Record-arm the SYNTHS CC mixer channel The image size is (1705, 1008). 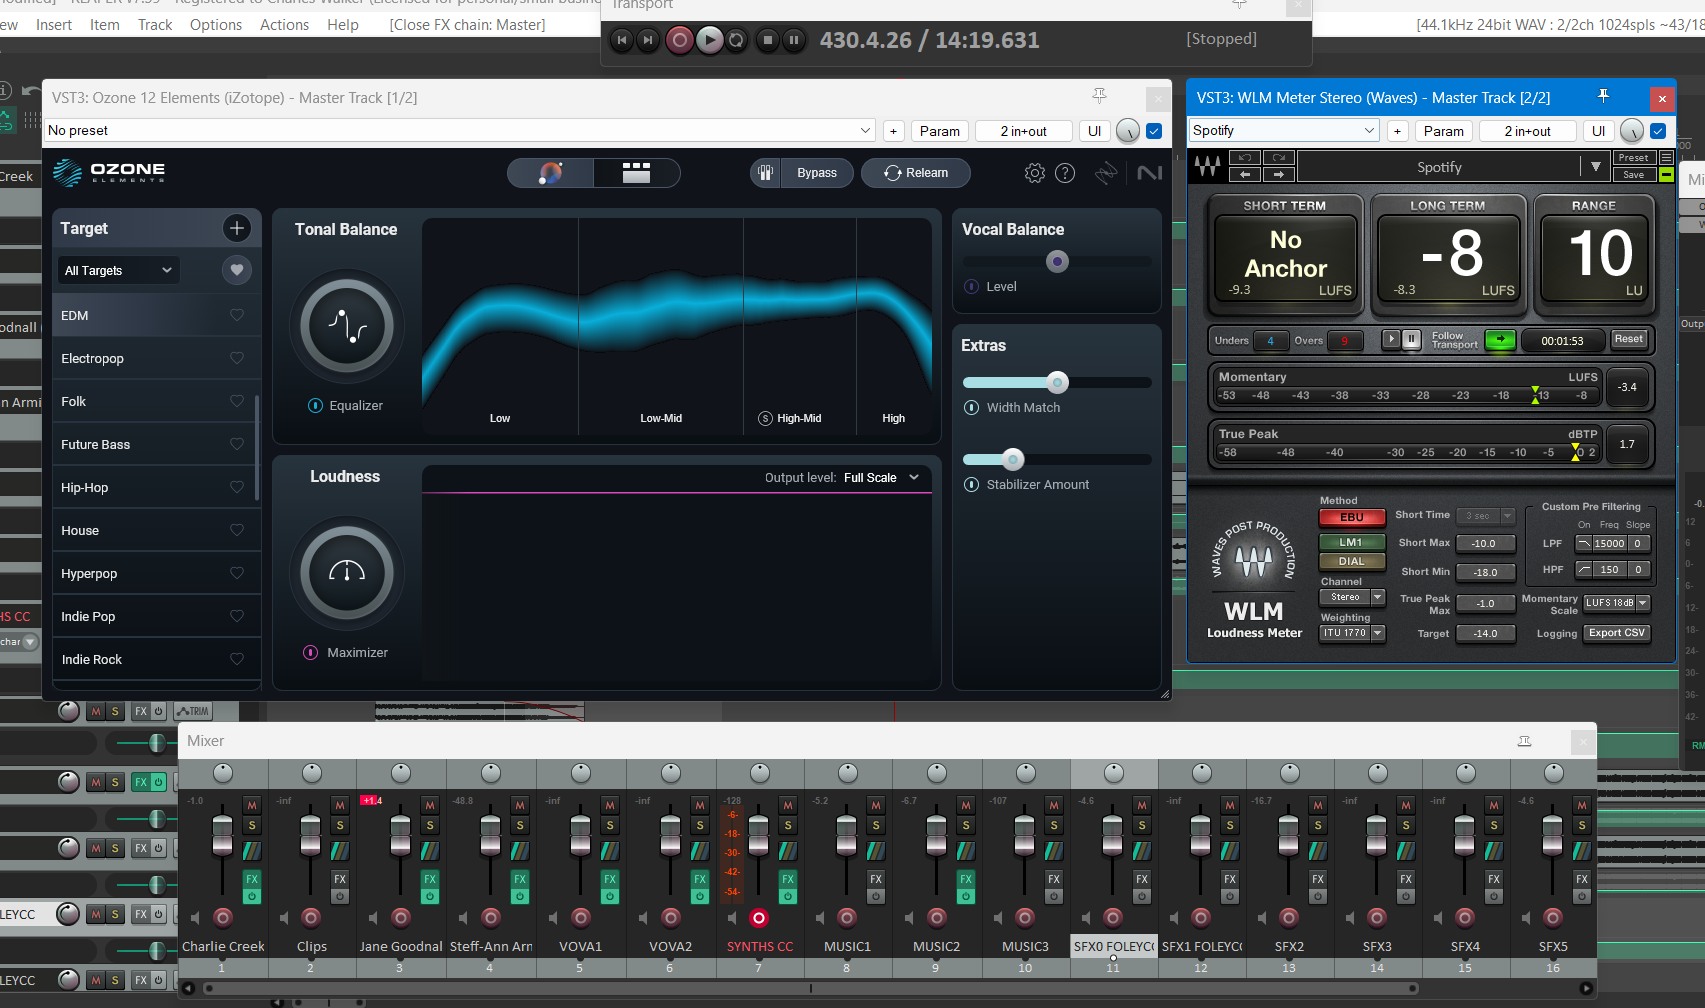[x=759, y=919]
